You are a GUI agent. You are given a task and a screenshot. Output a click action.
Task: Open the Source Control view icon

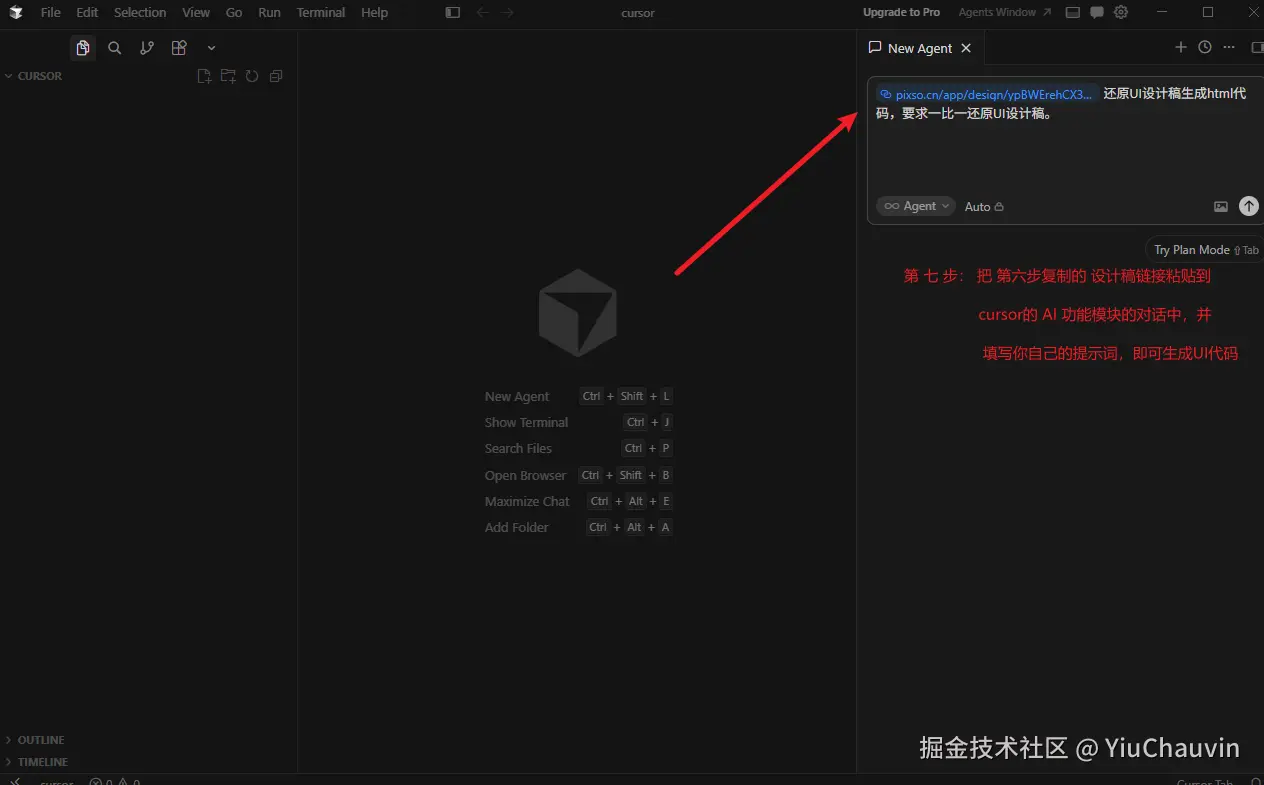(x=147, y=48)
